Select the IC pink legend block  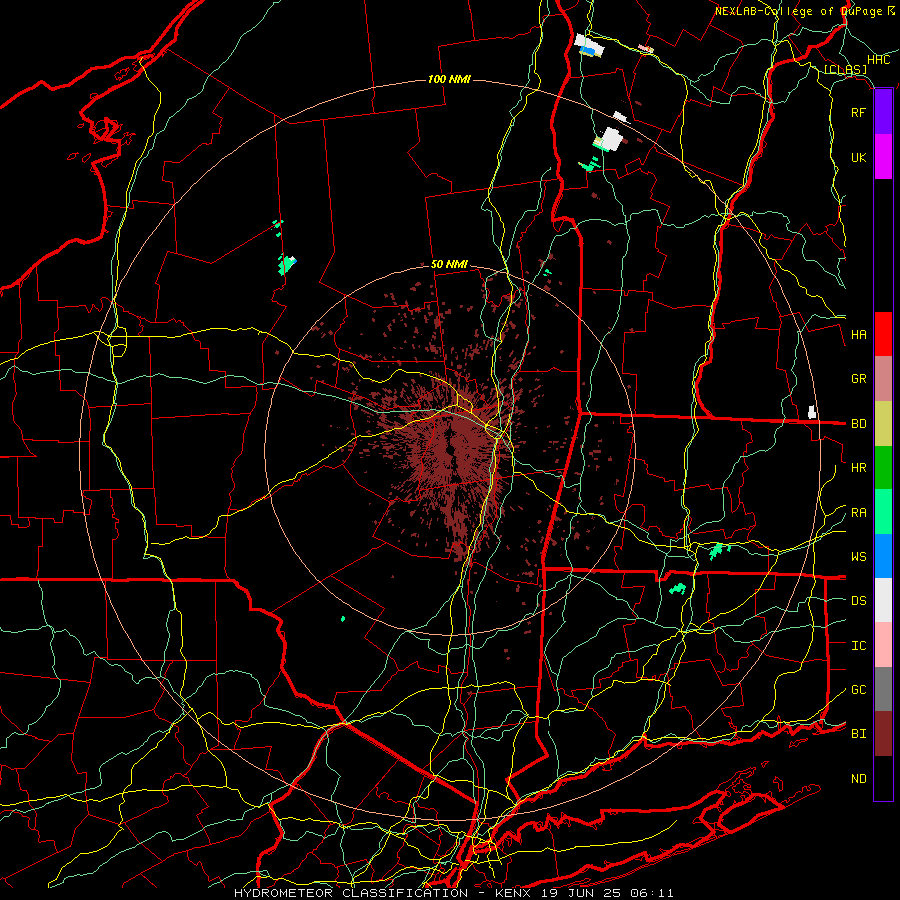click(883, 645)
